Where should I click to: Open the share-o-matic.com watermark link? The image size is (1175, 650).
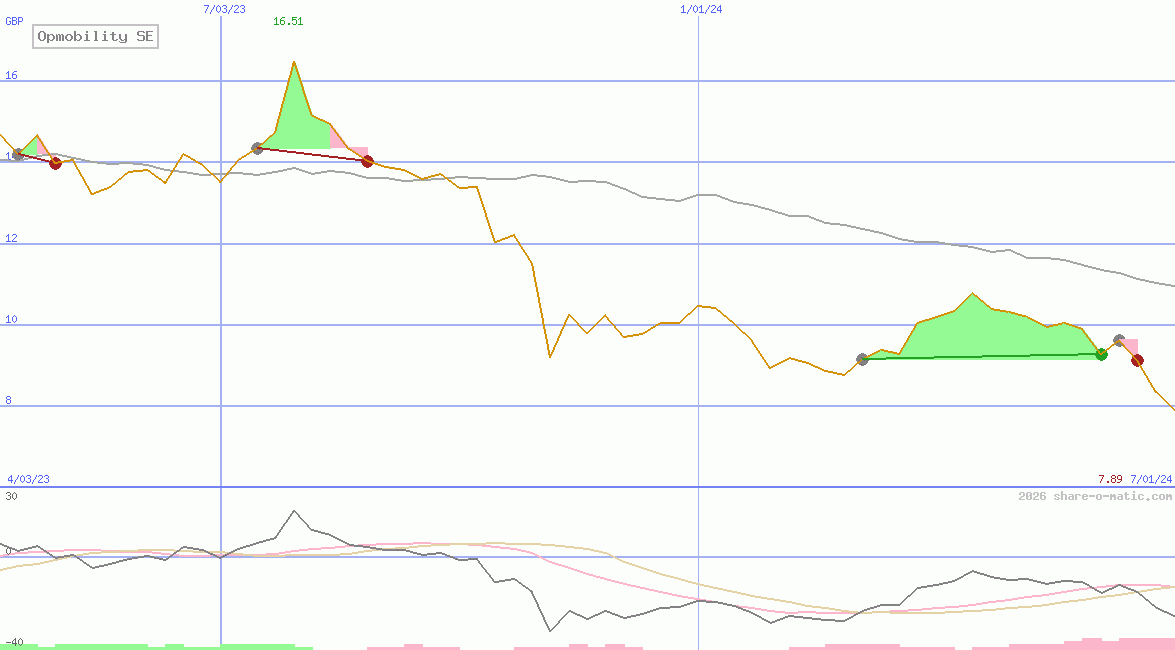[1095, 496]
